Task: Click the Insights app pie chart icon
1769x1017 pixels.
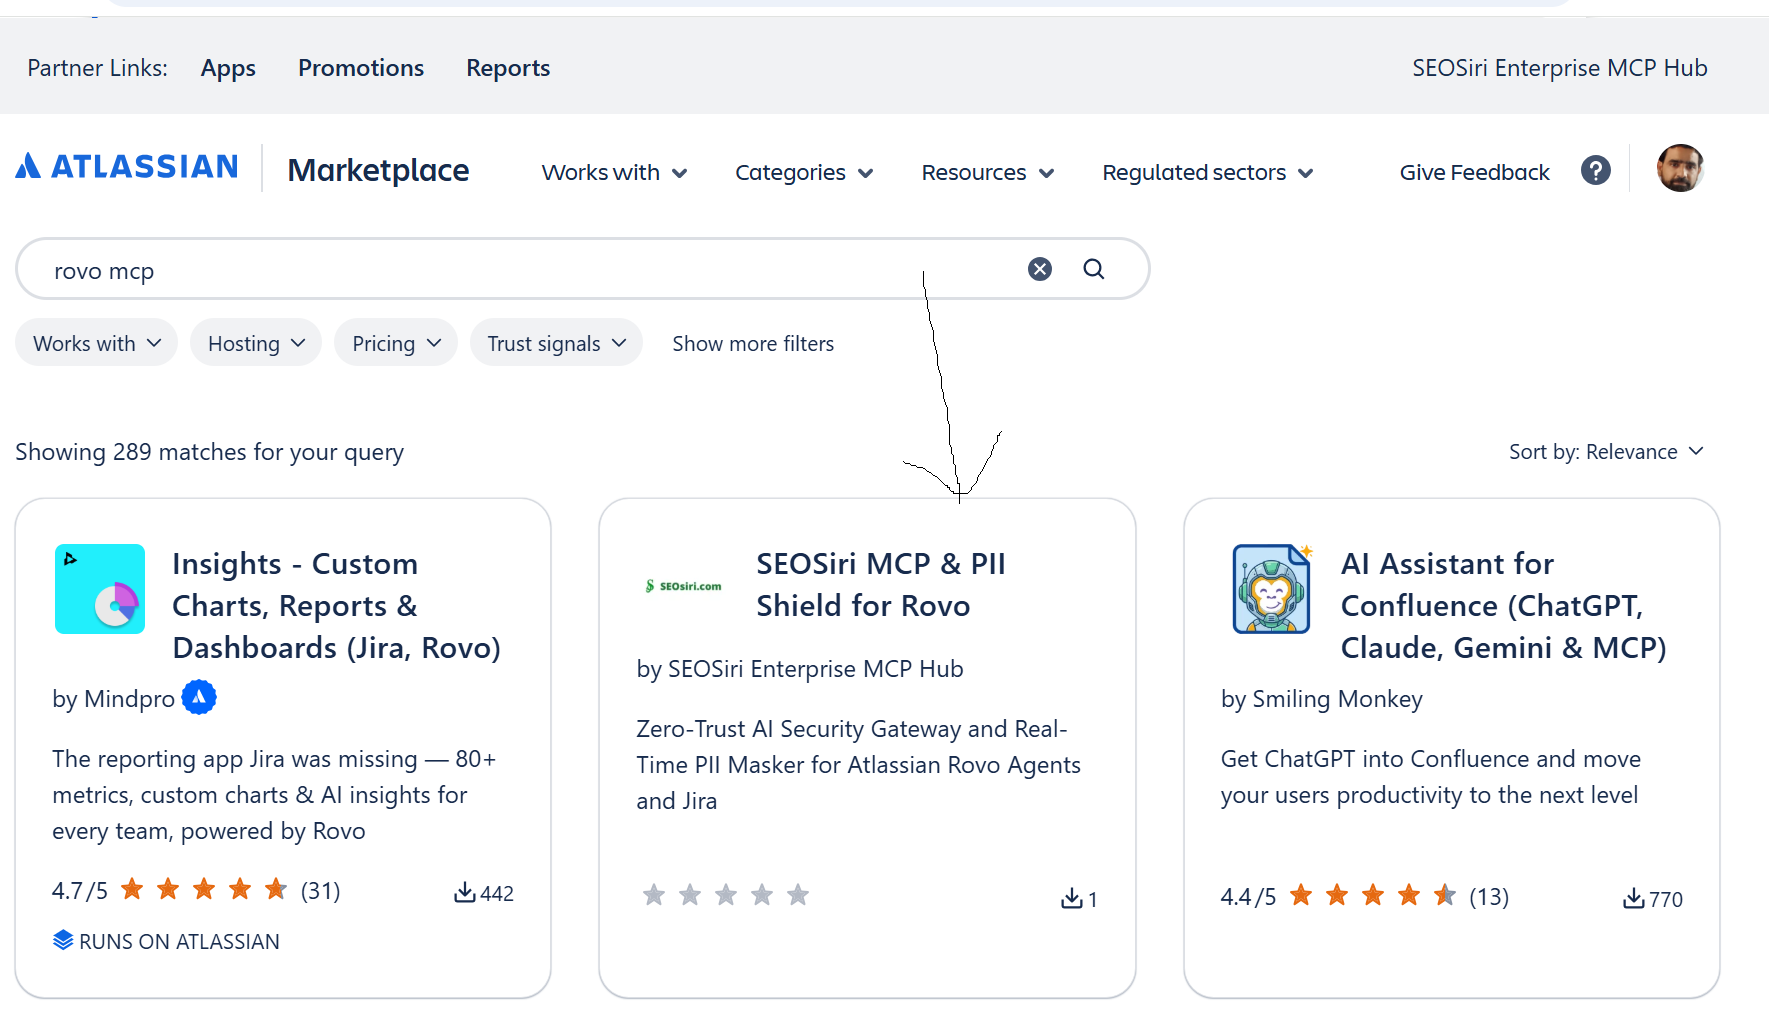Action: click(100, 589)
